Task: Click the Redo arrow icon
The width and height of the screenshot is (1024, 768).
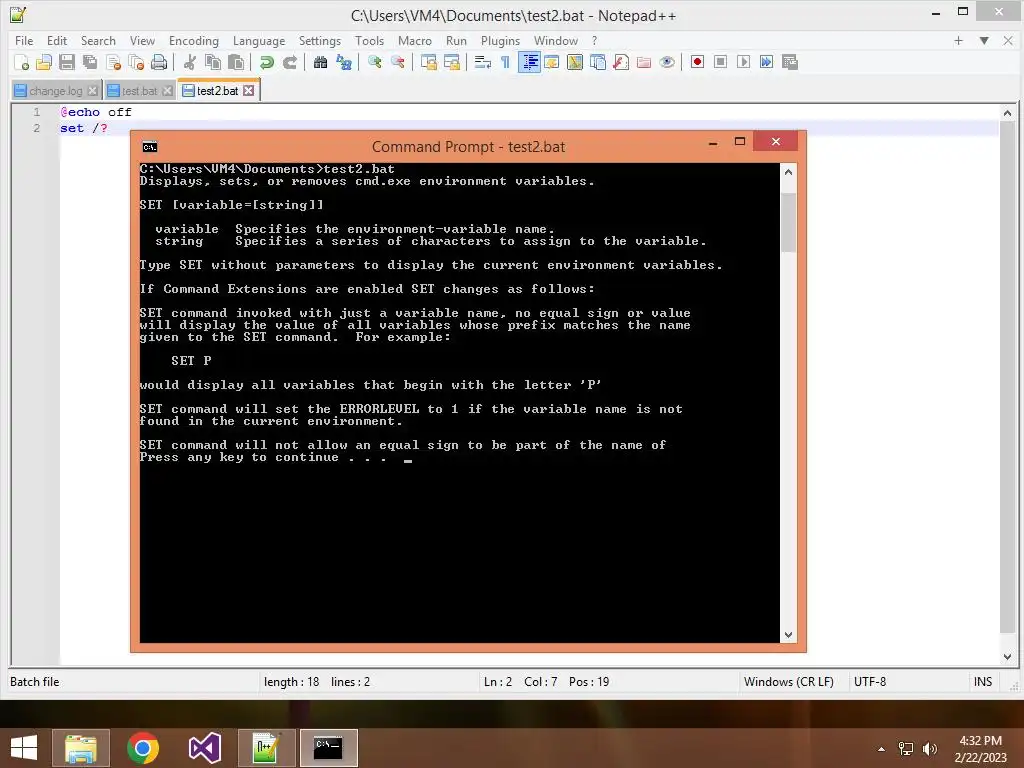Action: [x=290, y=62]
